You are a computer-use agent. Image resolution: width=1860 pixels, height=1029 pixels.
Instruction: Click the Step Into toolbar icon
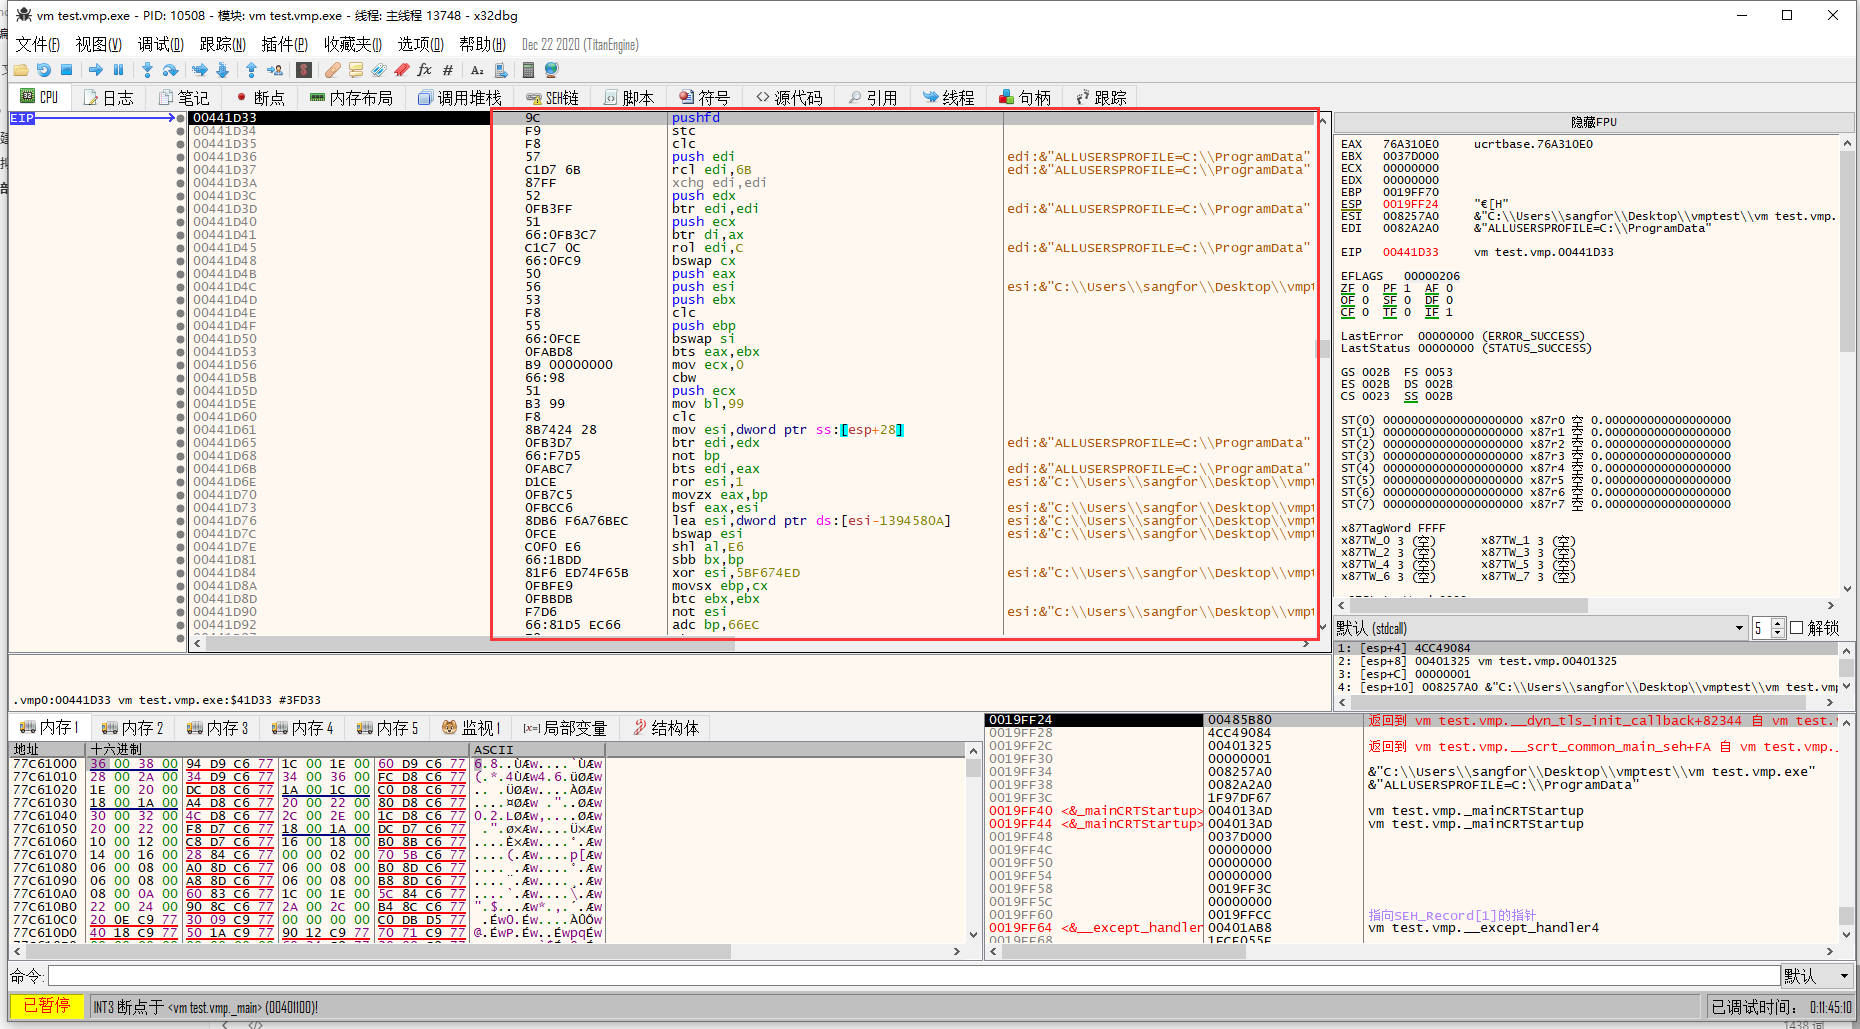coord(147,70)
